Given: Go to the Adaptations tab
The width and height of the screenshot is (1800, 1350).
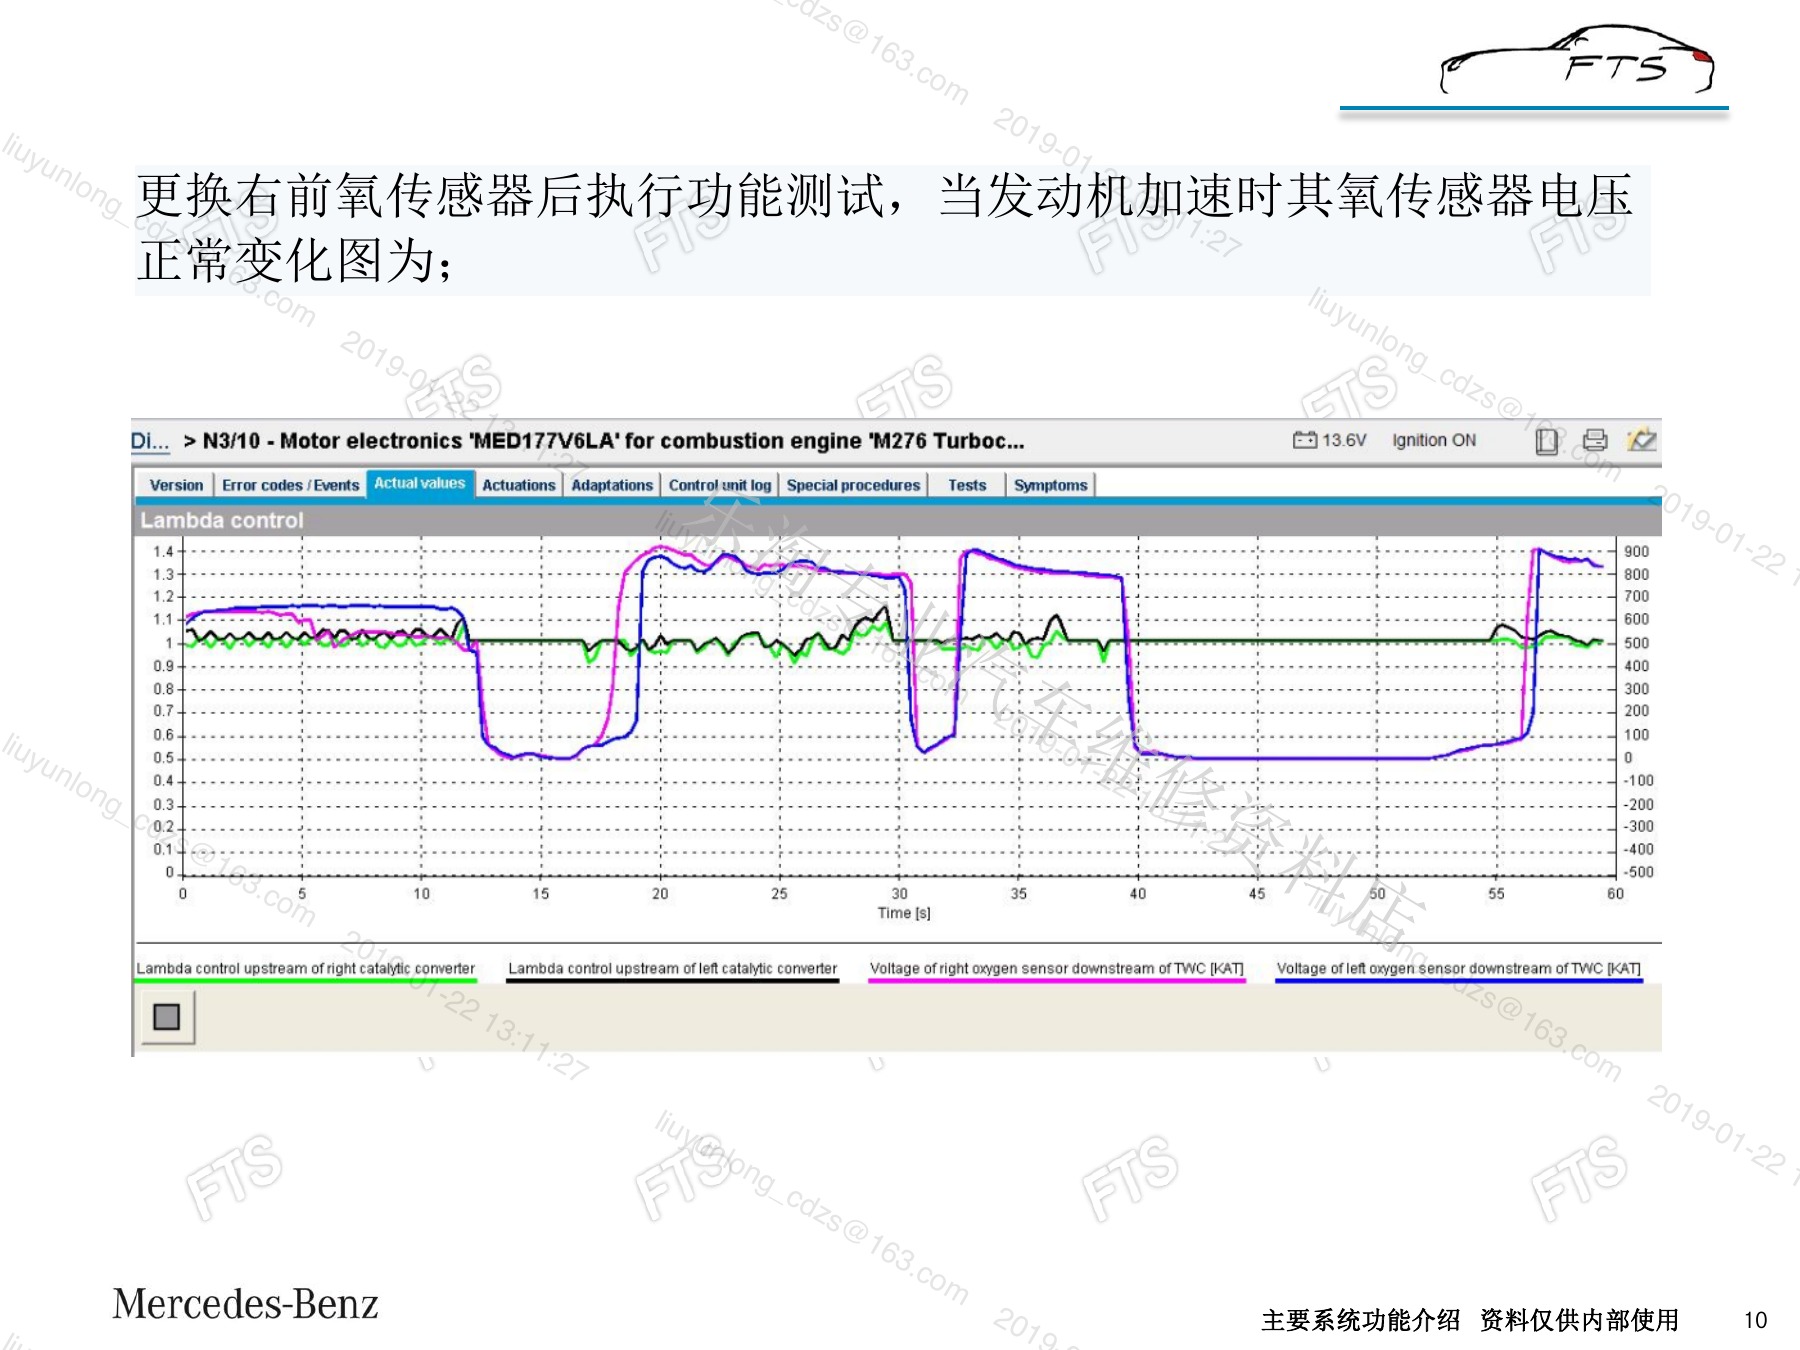Looking at the screenshot, I should [612, 485].
